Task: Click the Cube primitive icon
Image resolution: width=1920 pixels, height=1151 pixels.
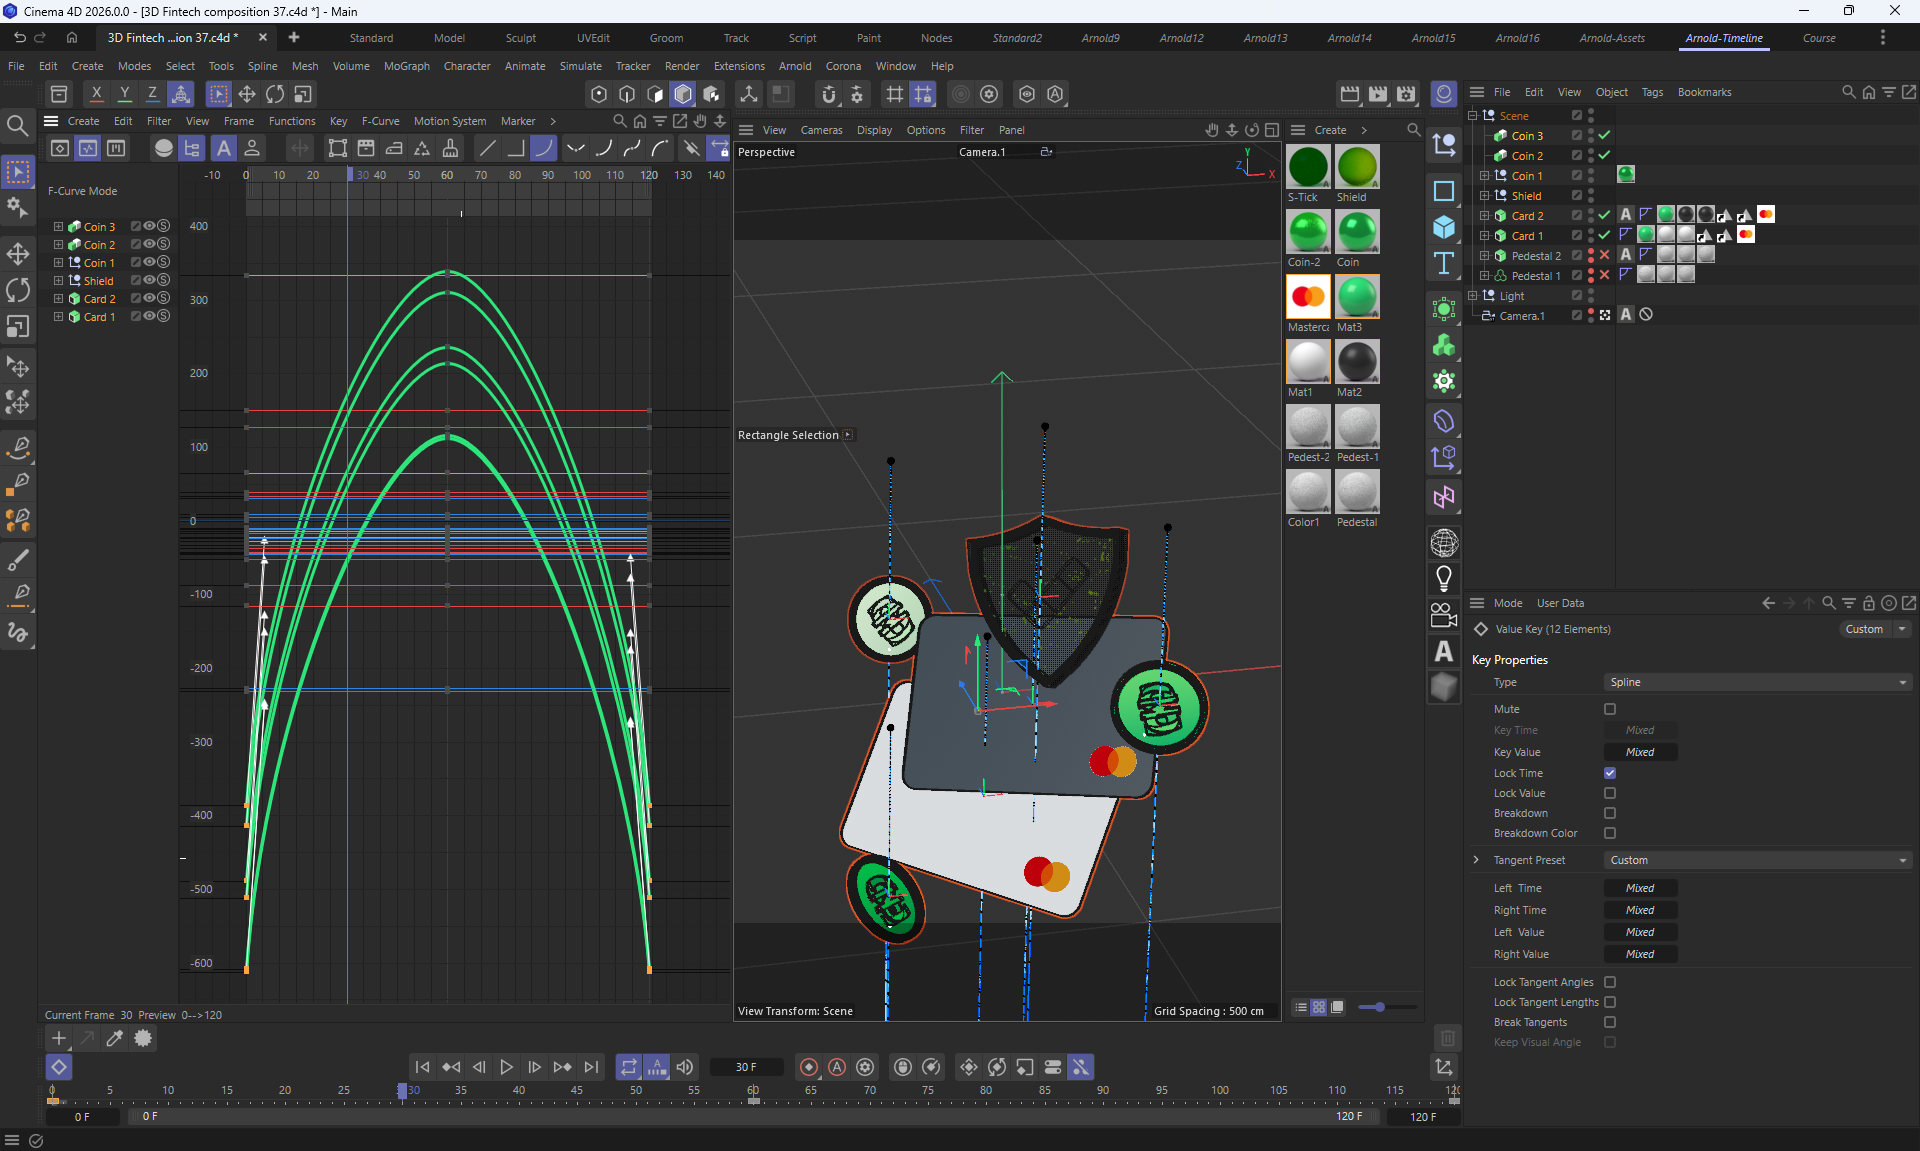Action: pyautogui.click(x=1443, y=227)
